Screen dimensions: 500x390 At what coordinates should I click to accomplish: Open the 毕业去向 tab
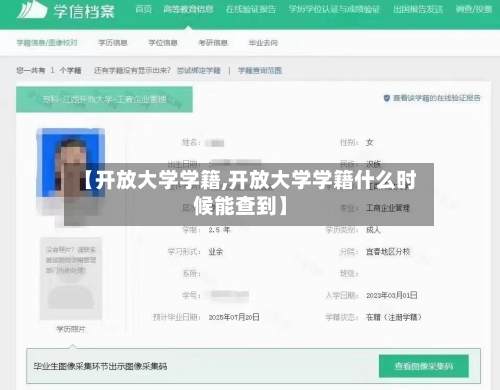coord(263,43)
